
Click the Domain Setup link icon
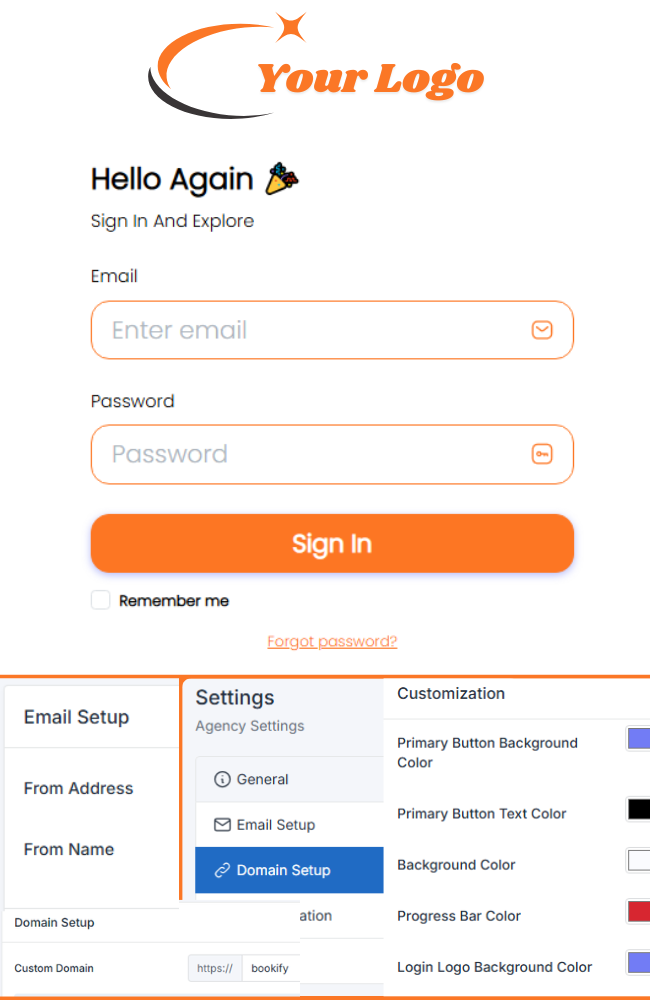coord(222,870)
